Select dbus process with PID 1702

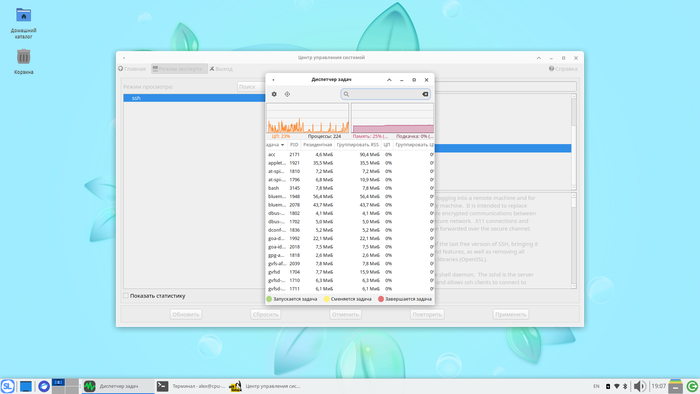350,221
